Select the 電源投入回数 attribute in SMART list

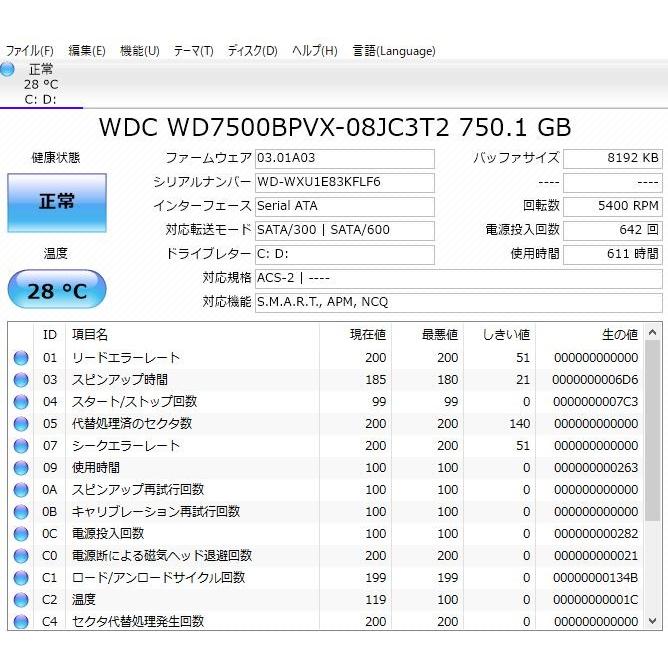click(326, 534)
